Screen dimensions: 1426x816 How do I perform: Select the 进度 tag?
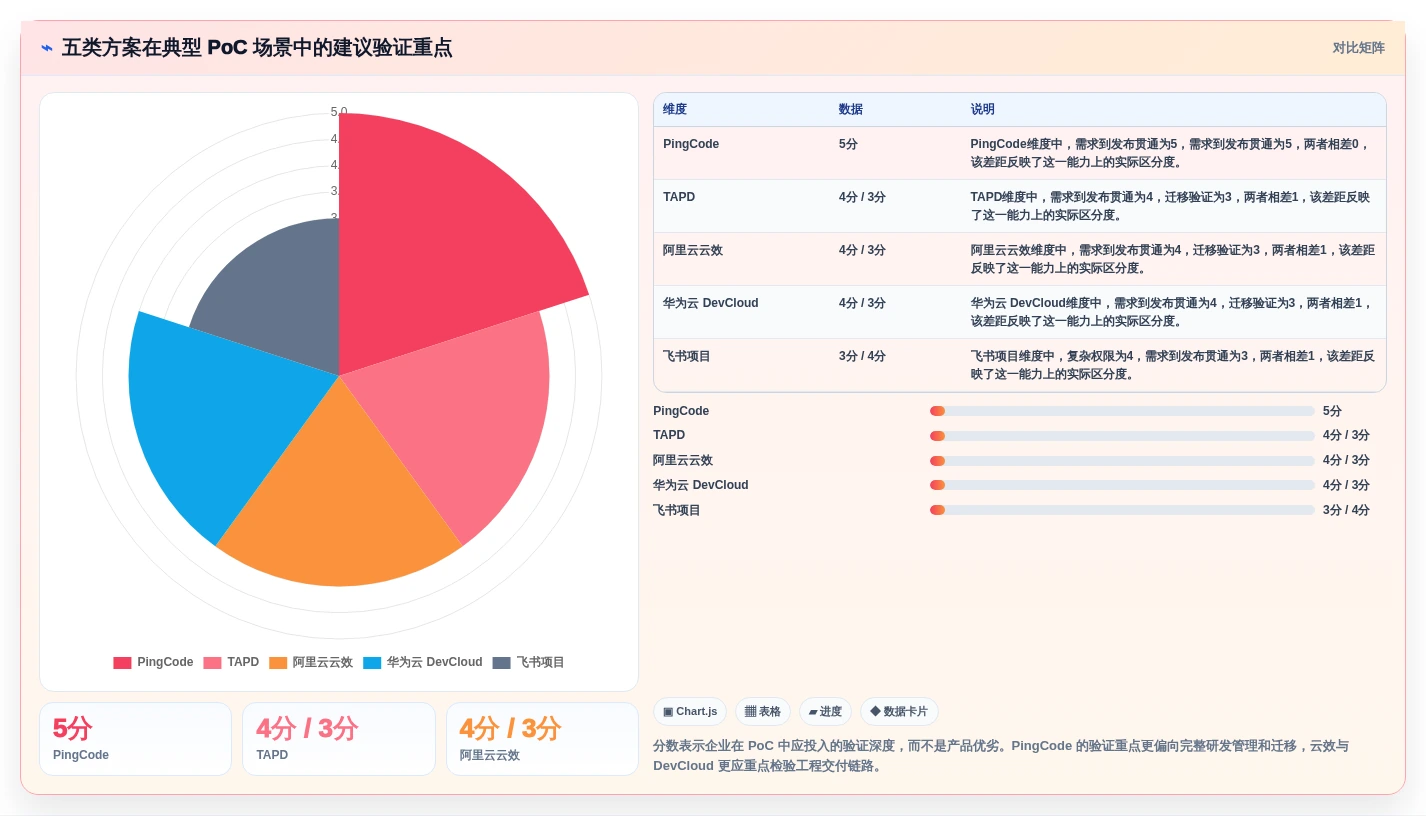click(x=825, y=712)
